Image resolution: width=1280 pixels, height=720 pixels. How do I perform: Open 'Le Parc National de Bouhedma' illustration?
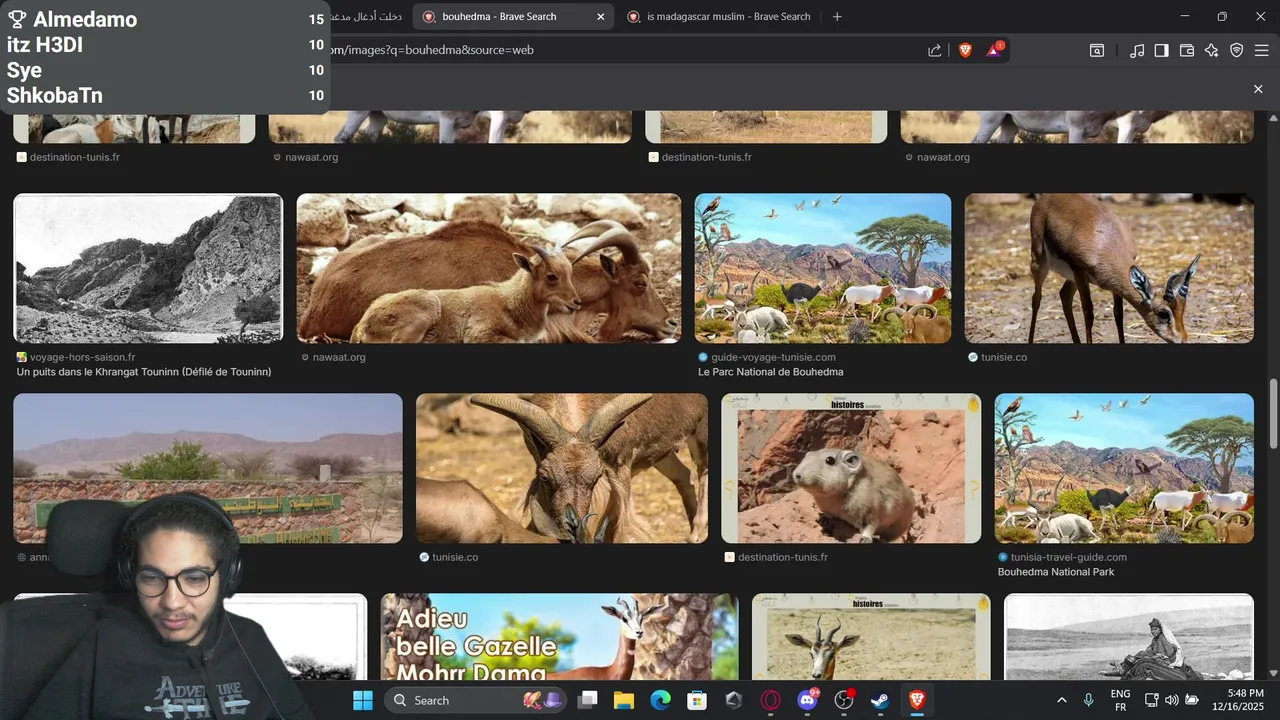click(x=823, y=268)
